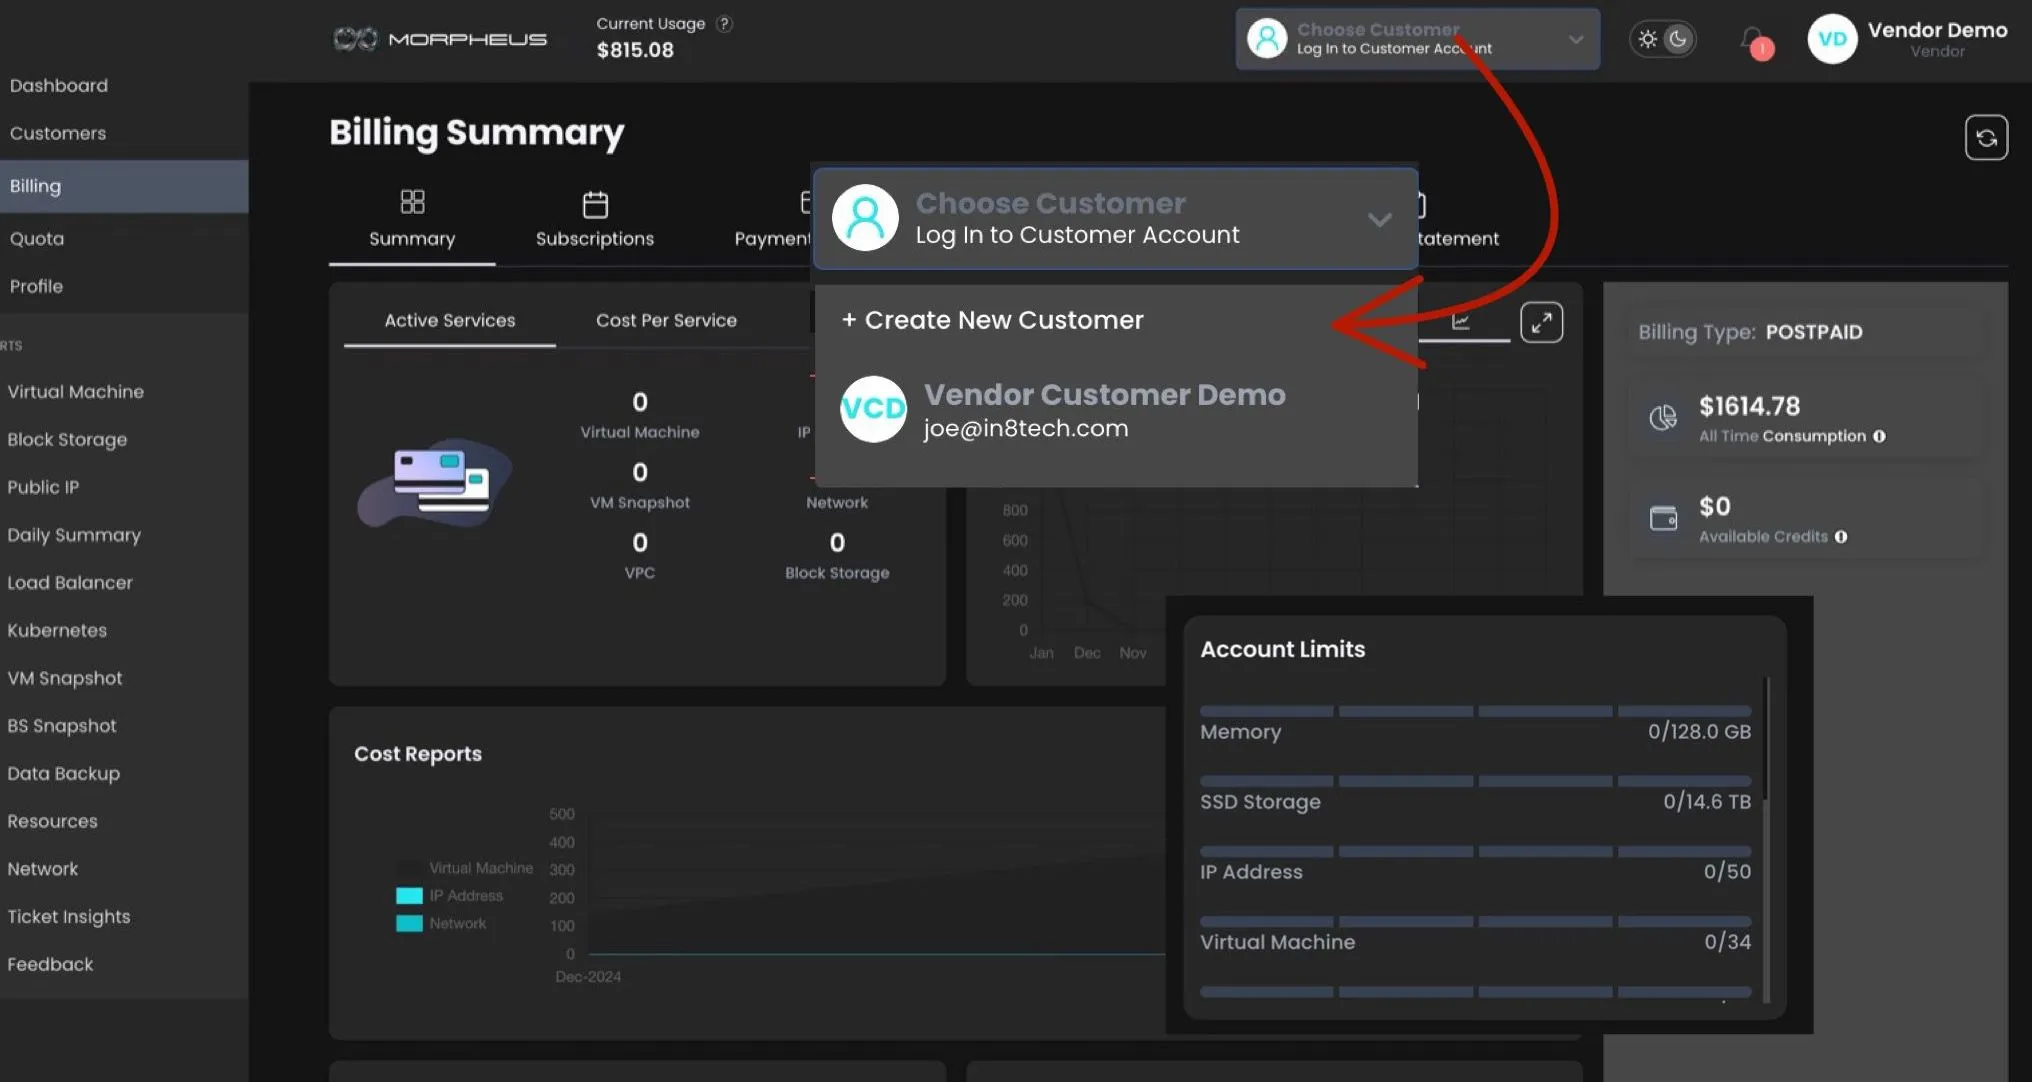This screenshot has width=2032, height=1082.
Task: Switch to dark mode moon toggle
Action: point(1678,40)
